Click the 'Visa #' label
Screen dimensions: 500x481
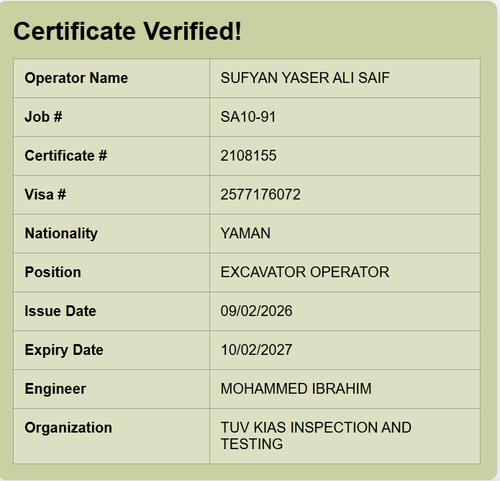coord(45,195)
